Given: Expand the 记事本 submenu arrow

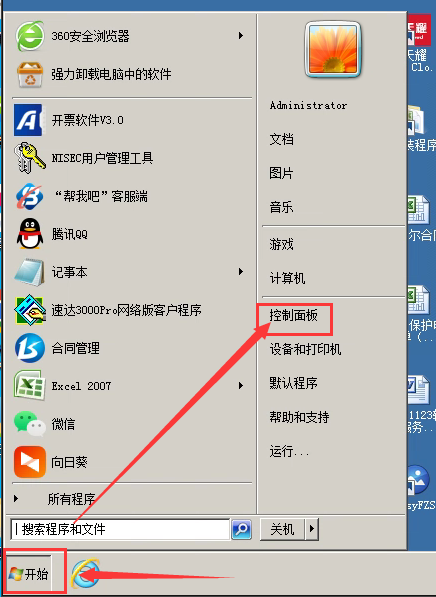Looking at the screenshot, I should tap(241, 271).
